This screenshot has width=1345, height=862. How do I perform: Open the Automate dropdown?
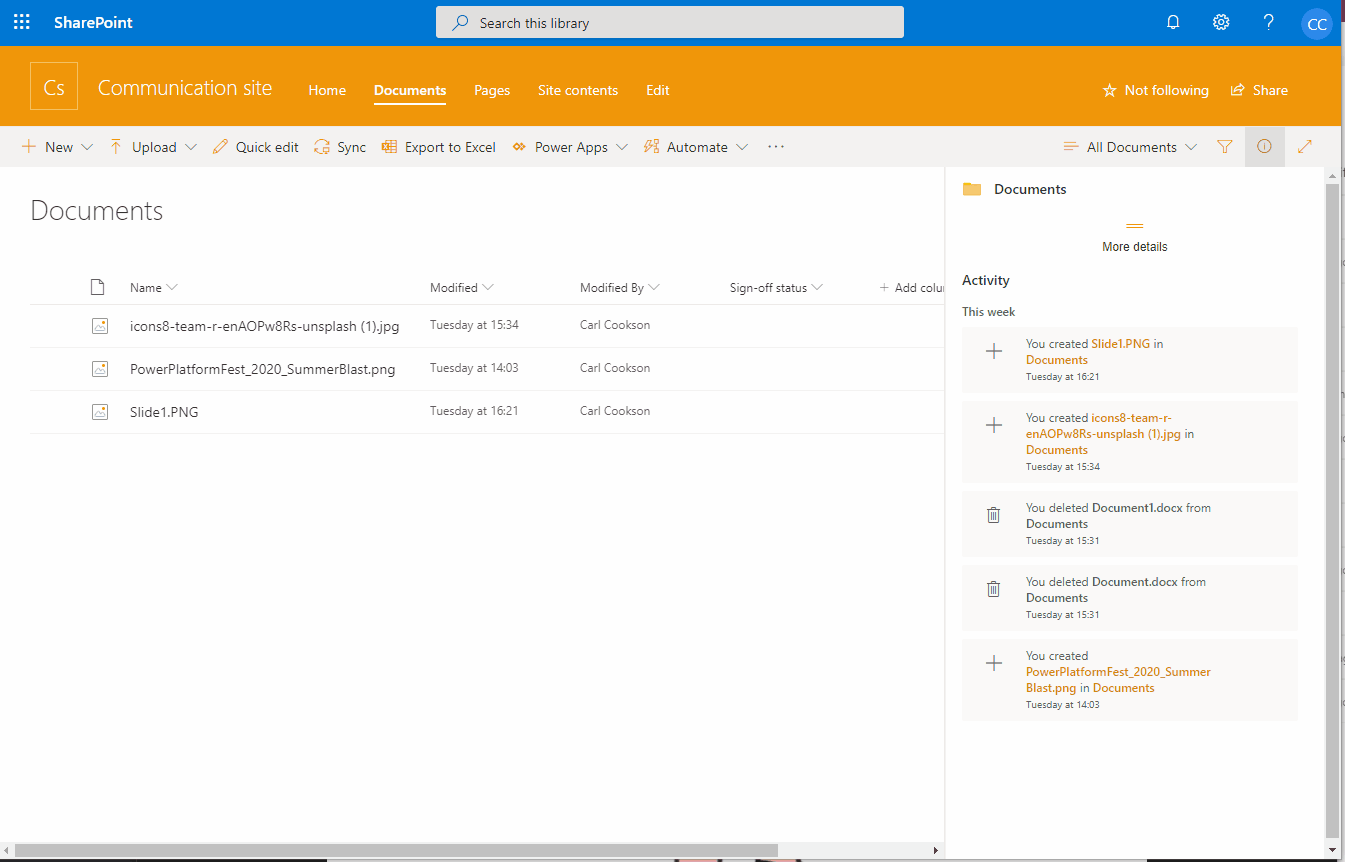pos(697,147)
